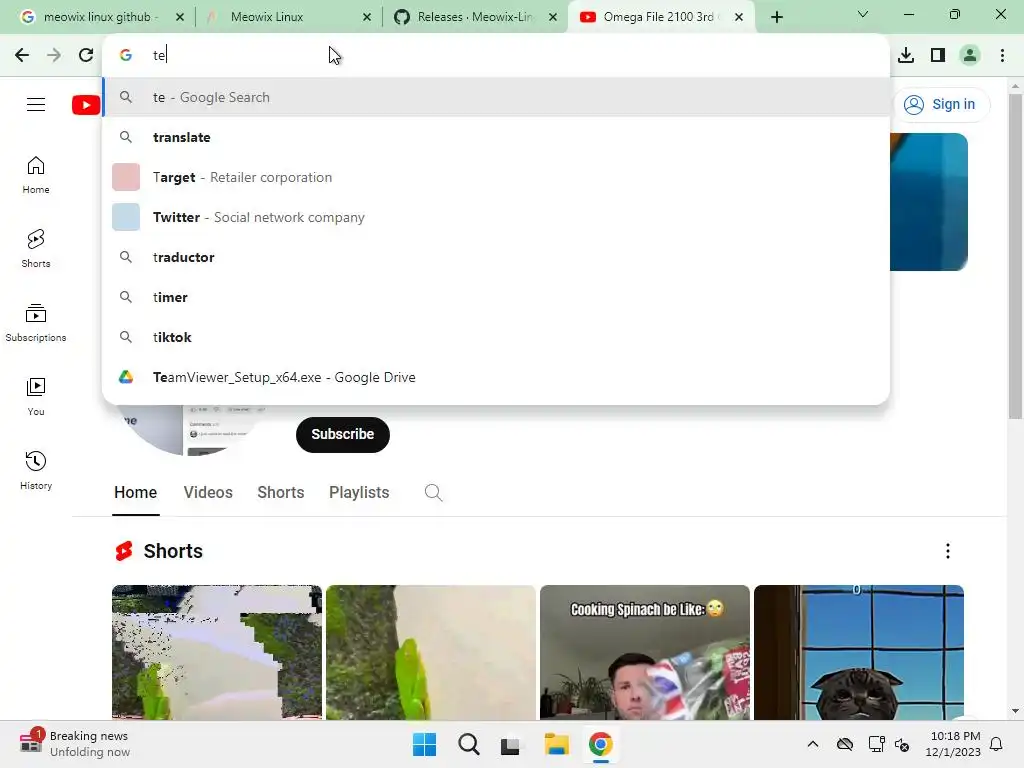Click Chrome icon on taskbar
The width and height of the screenshot is (1024, 768).
(x=600, y=744)
